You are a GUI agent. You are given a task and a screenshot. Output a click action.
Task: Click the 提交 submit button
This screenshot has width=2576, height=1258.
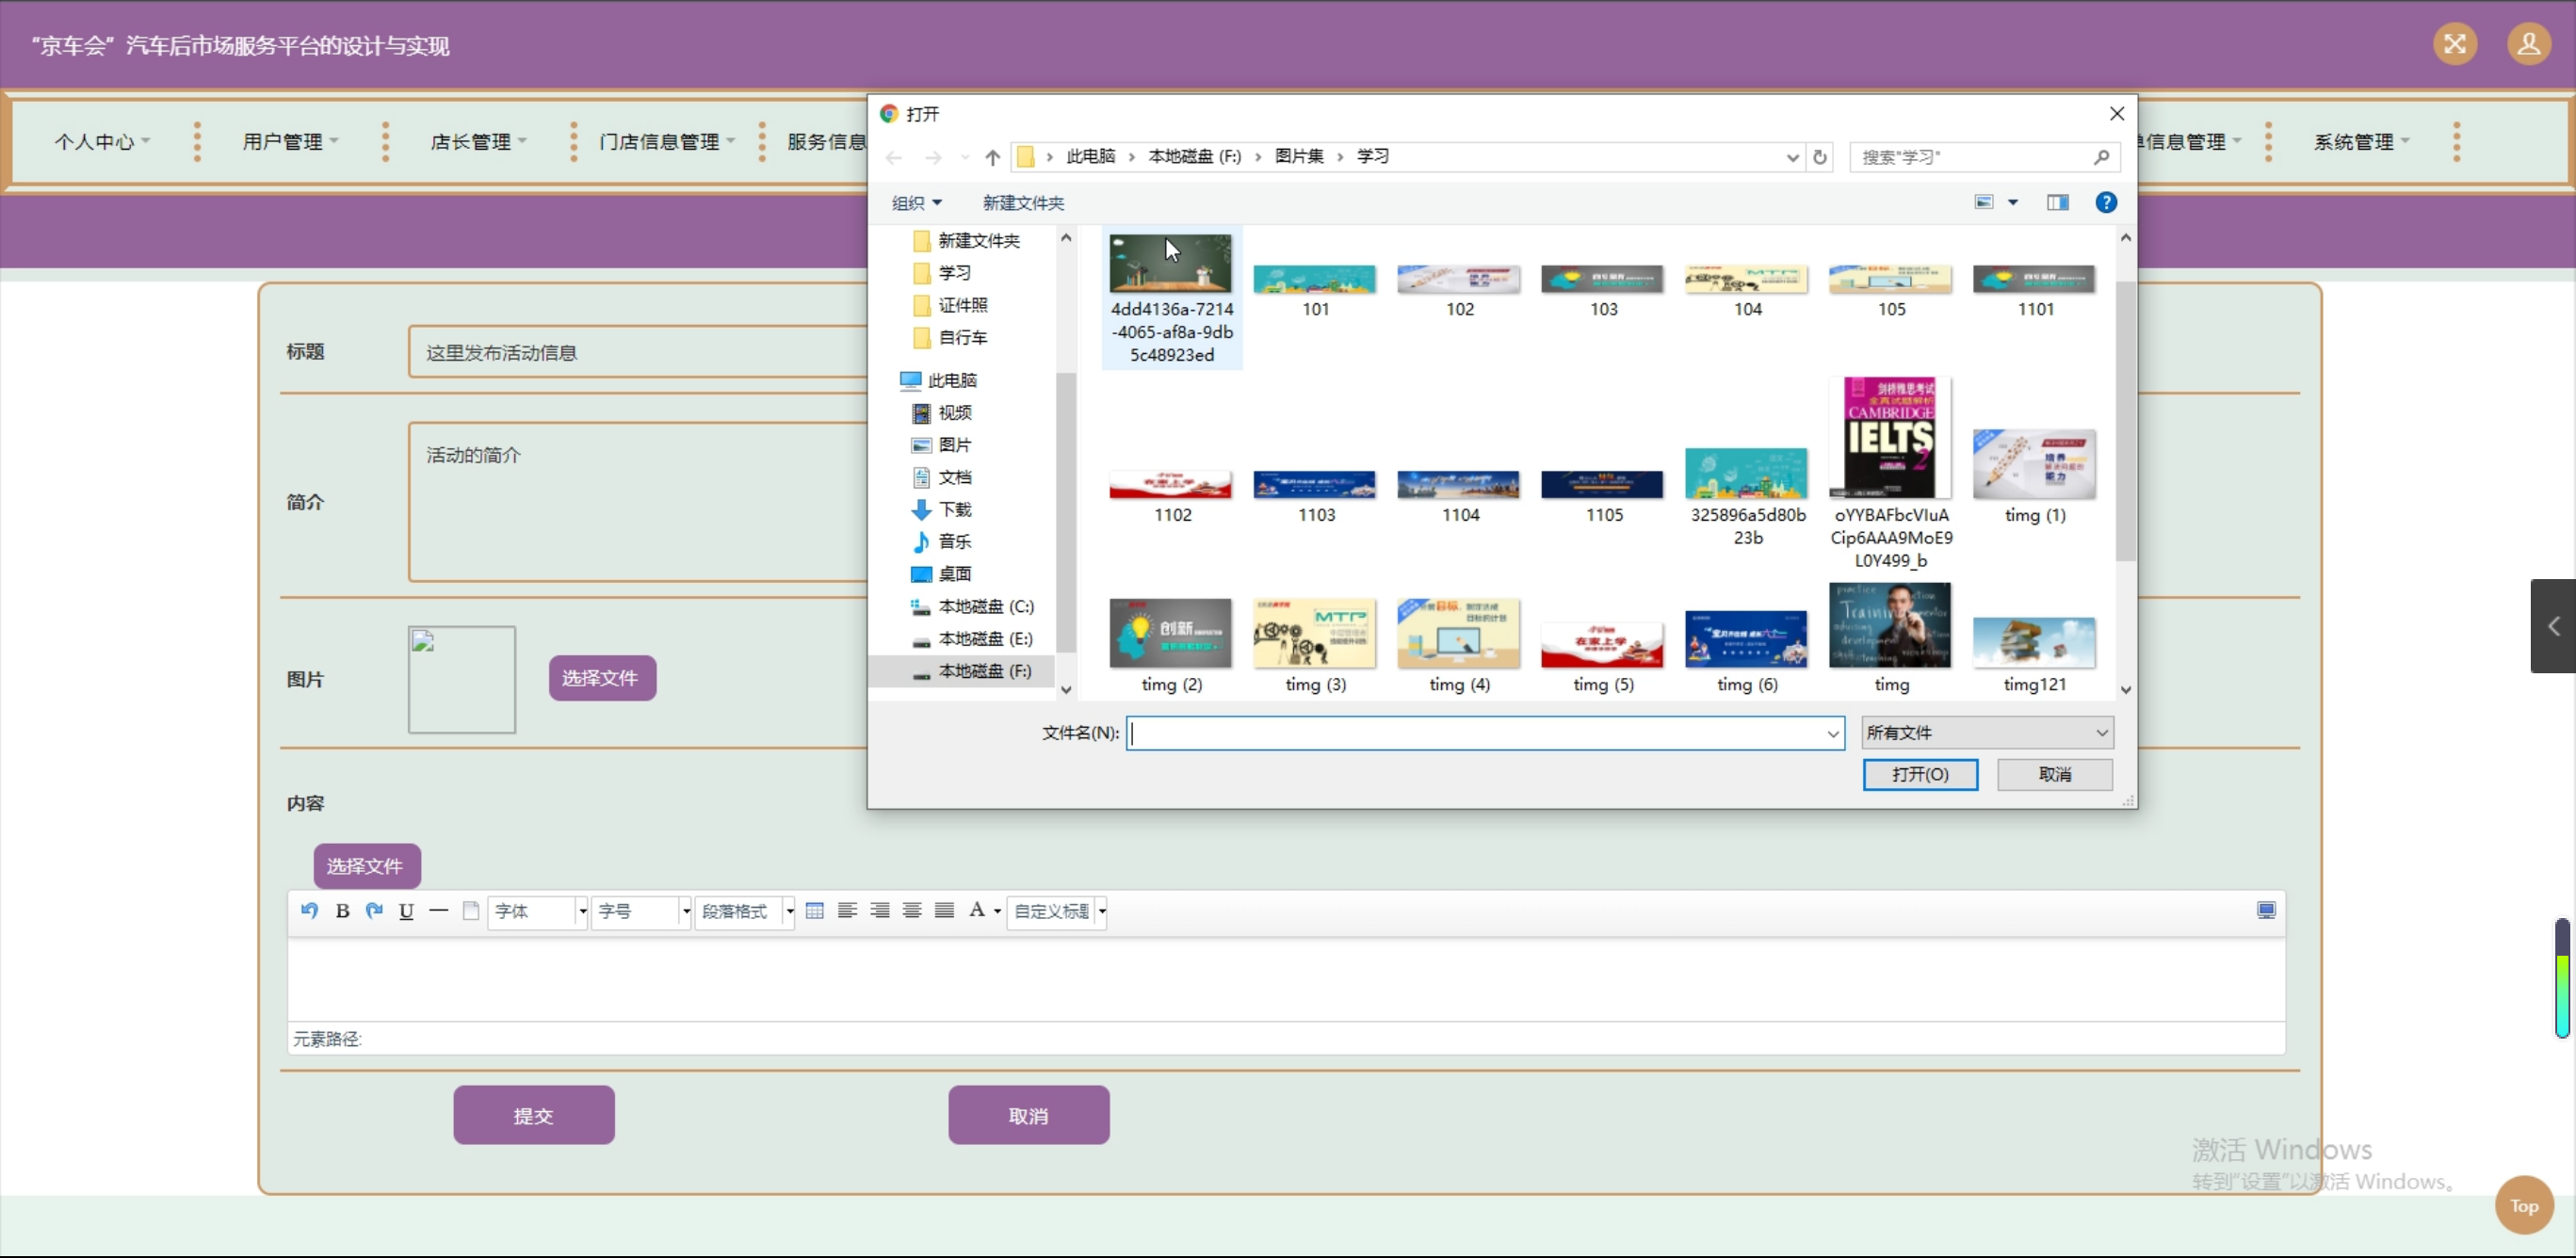pyautogui.click(x=533, y=1115)
